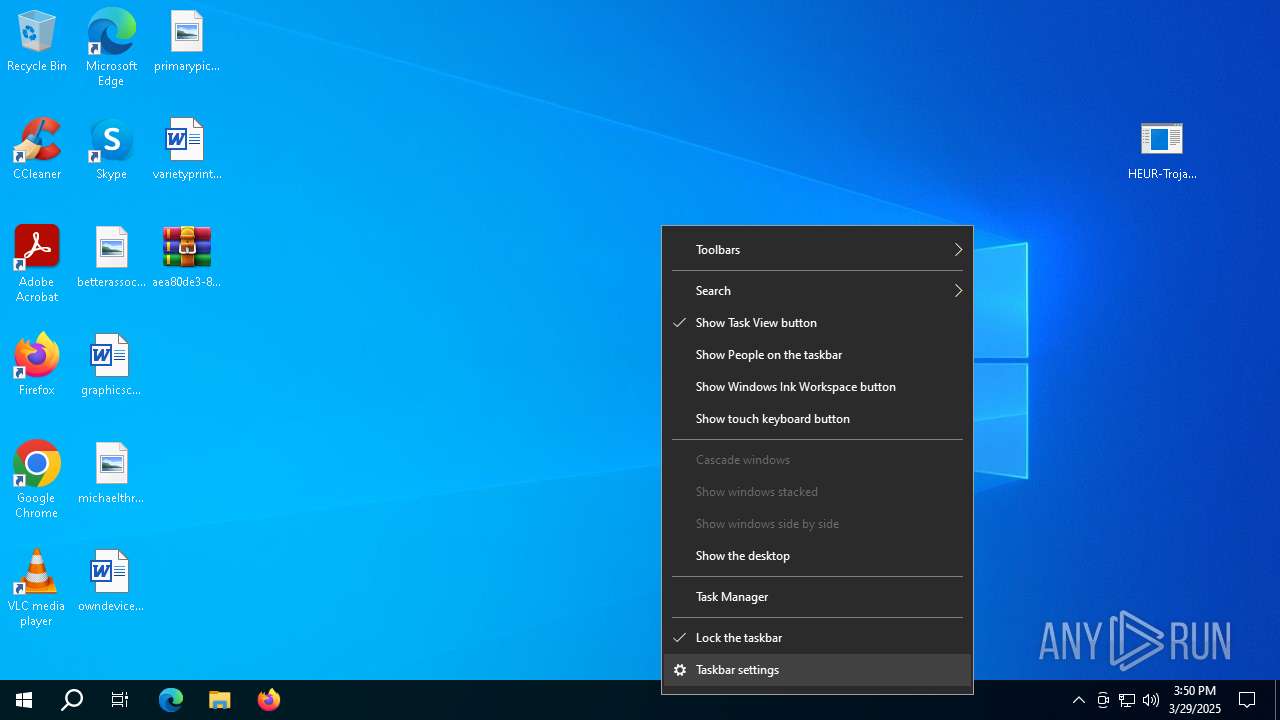
Task: Open Task Manager from context menu
Action: (x=818, y=597)
